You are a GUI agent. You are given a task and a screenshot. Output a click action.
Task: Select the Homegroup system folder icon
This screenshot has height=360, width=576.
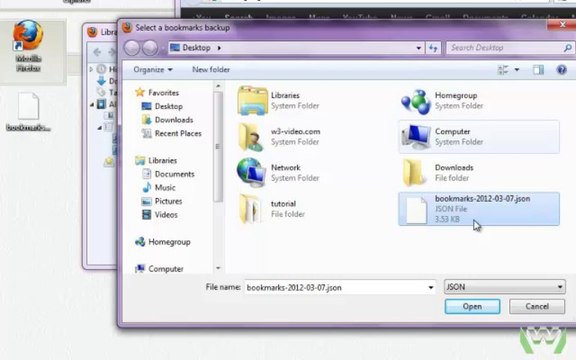pos(415,101)
